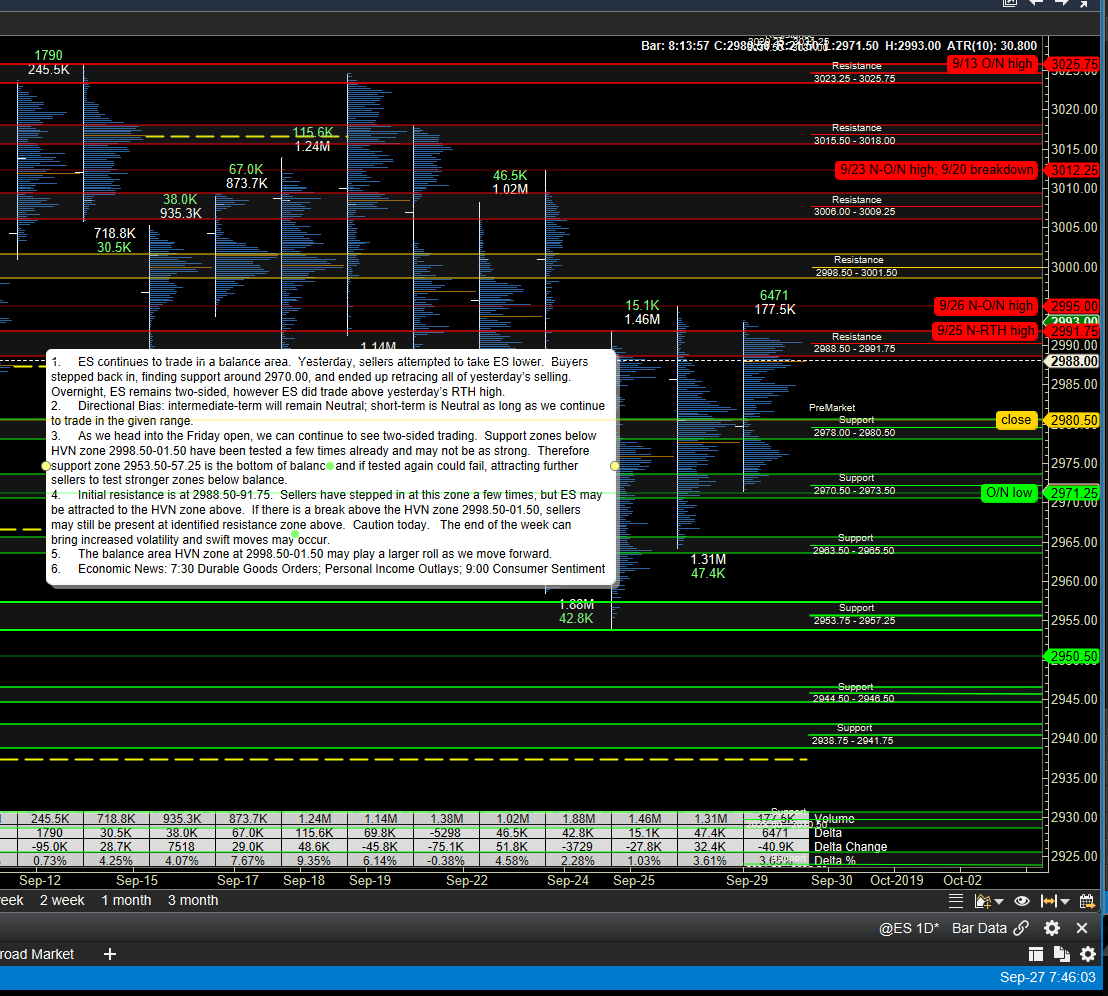Viewport: 1108px width, 996px height.
Task: Click Resistance 3006.00 - 3009.25 zone label
Action: point(855,206)
